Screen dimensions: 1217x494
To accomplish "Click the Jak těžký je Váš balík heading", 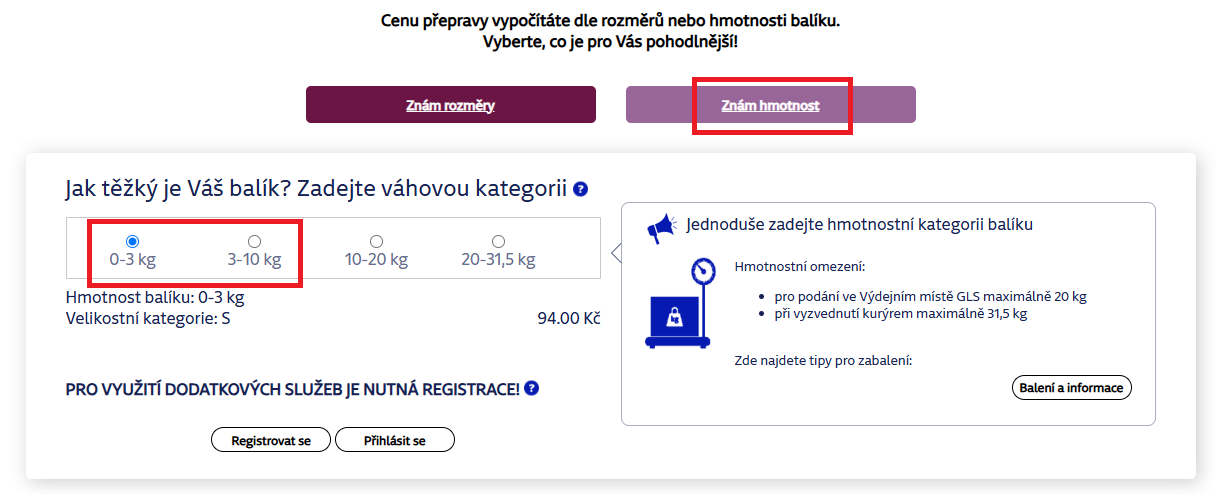I will [316, 189].
